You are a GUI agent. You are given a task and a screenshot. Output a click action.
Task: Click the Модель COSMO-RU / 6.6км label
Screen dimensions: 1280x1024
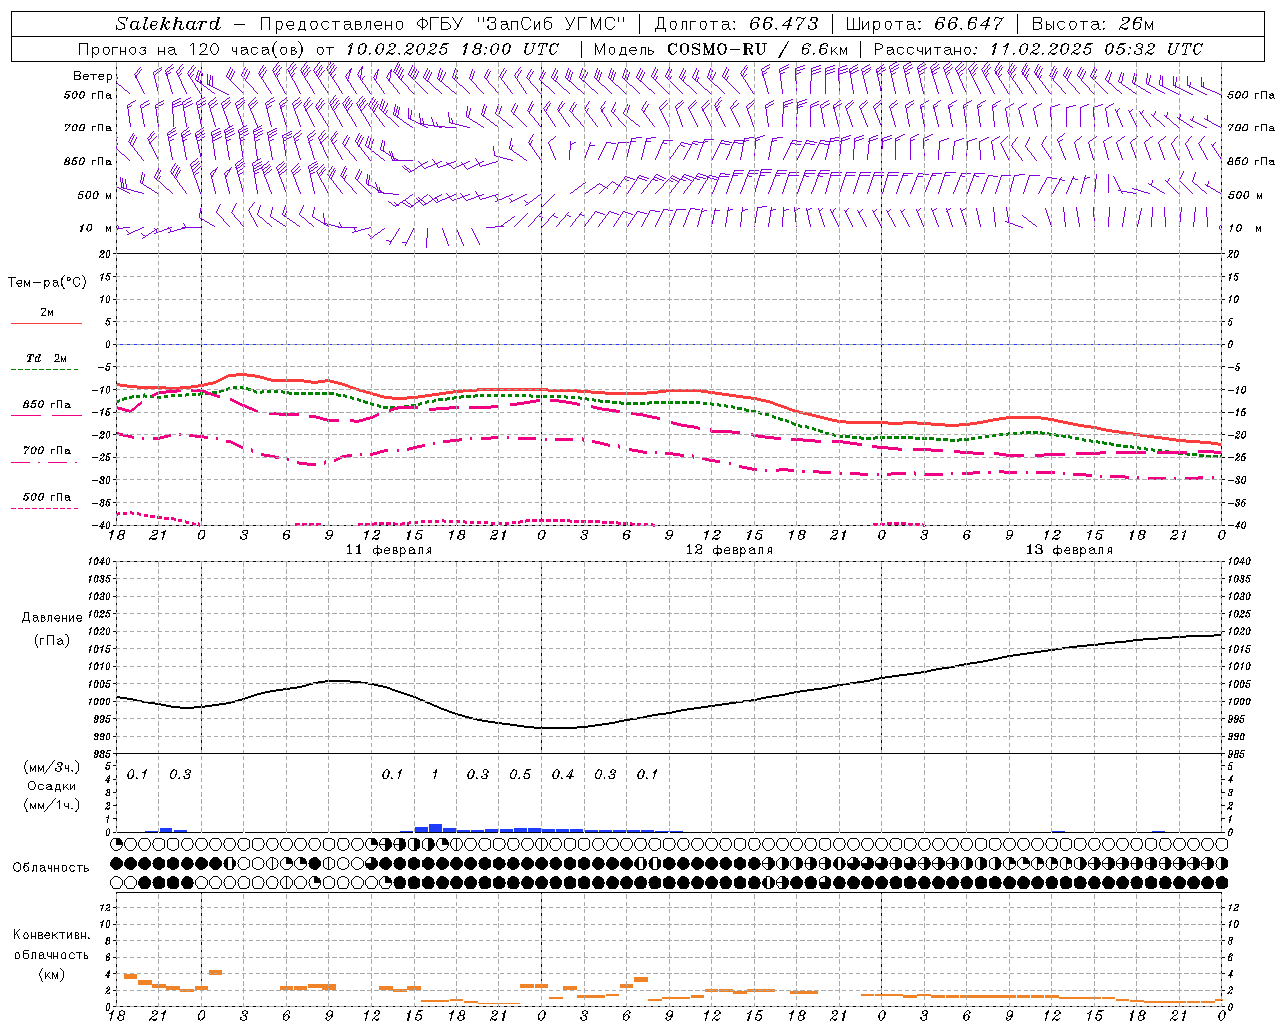(721, 49)
